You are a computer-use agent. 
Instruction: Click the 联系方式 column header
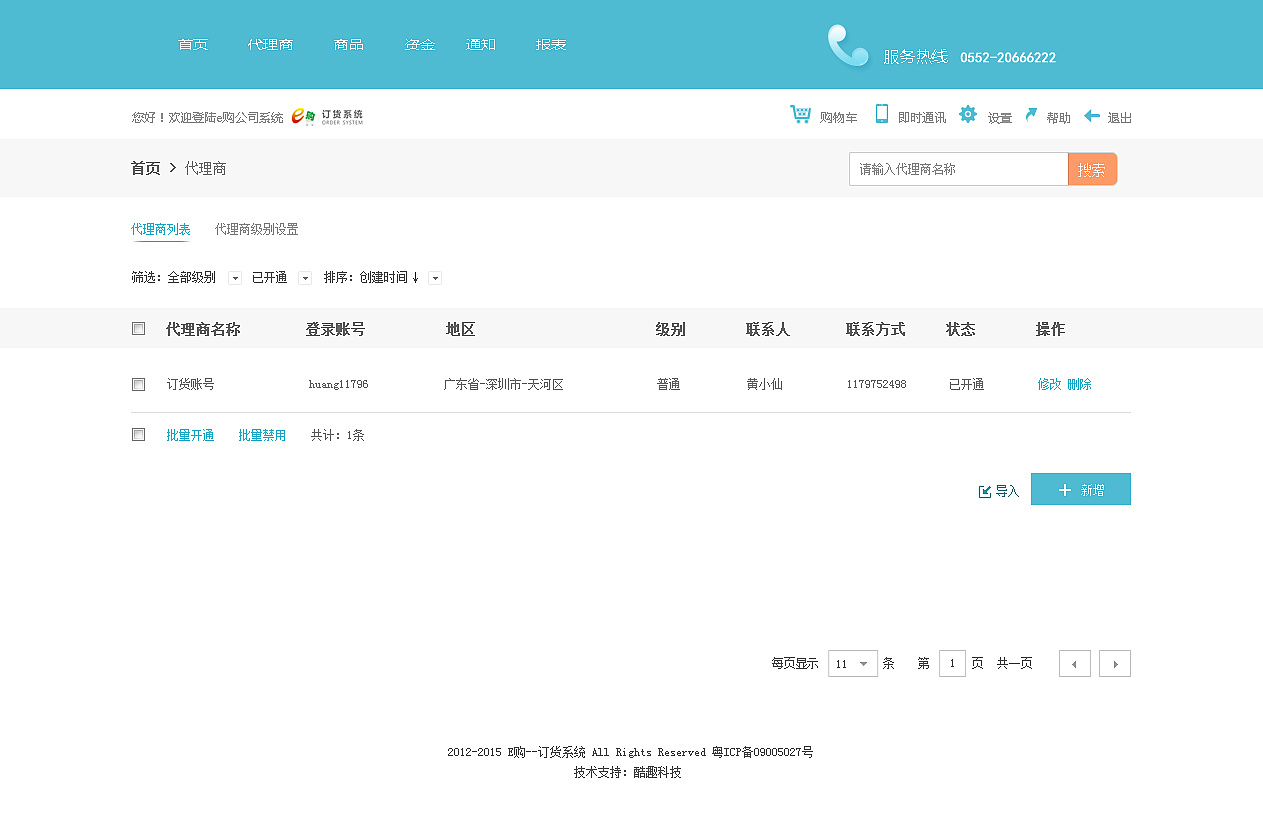(876, 330)
